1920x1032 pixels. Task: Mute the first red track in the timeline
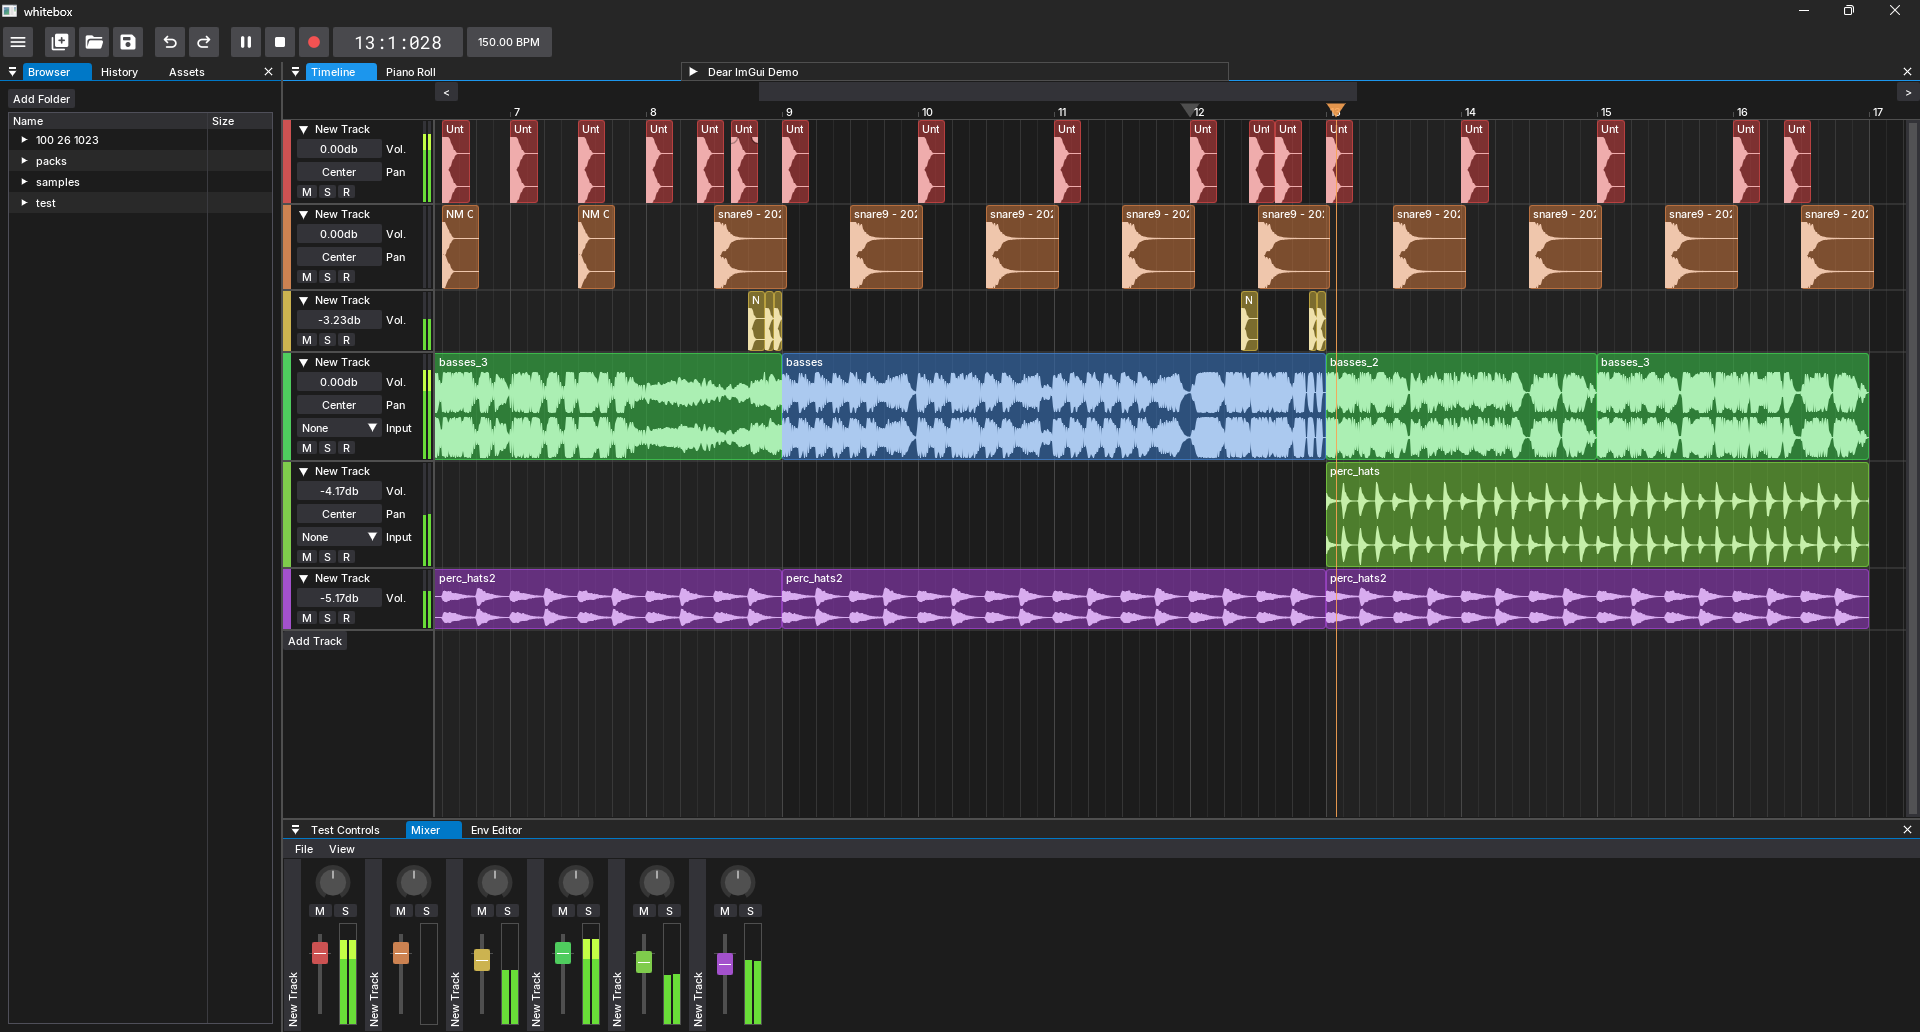[307, 192]
